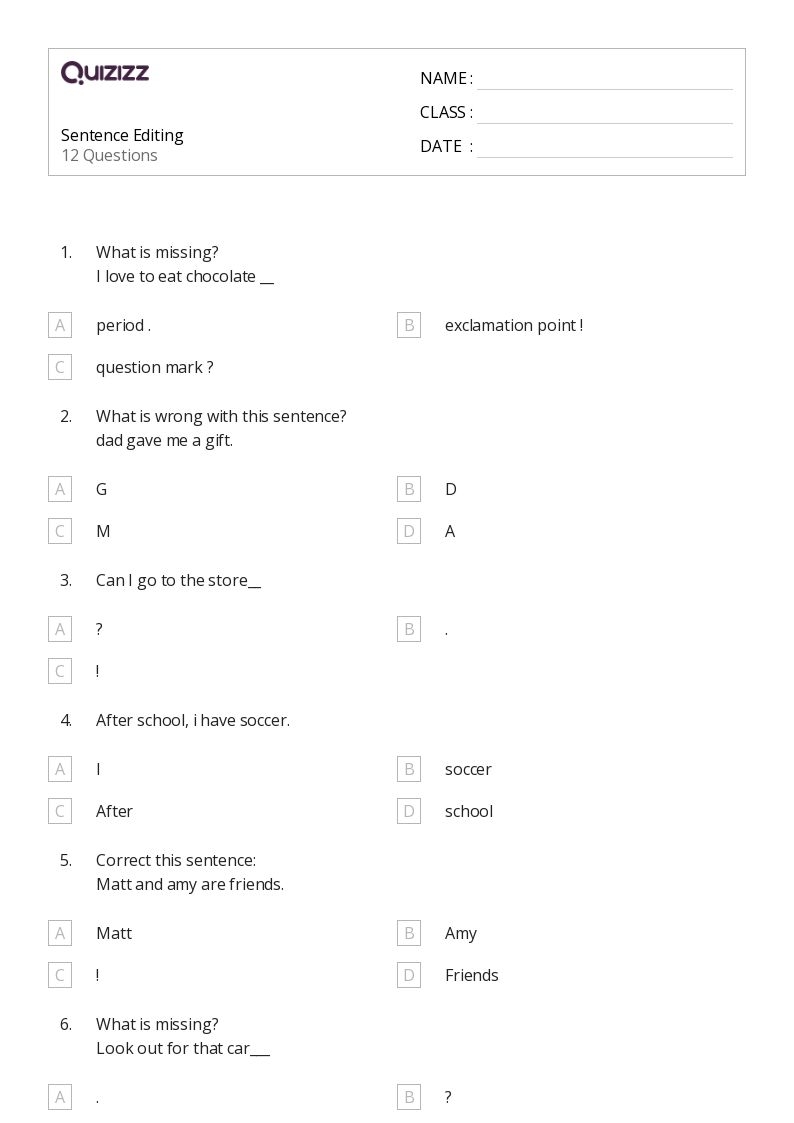Viewport: 794px width, 1123px height.
Task: Select answer box A for 'period .'
Action: 60,325
